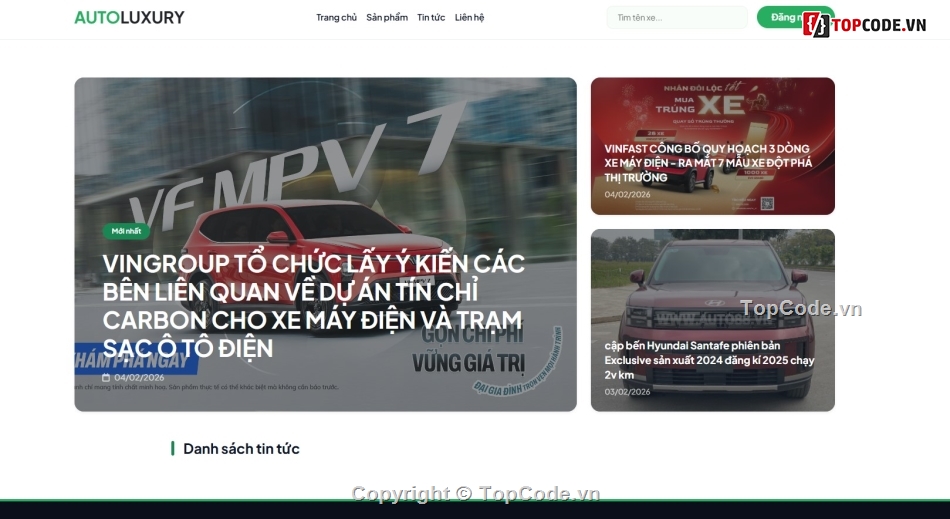950x519 pixels.
Task: Click the 04/02/2026 date on VinFast card
Action: (627, 194)
